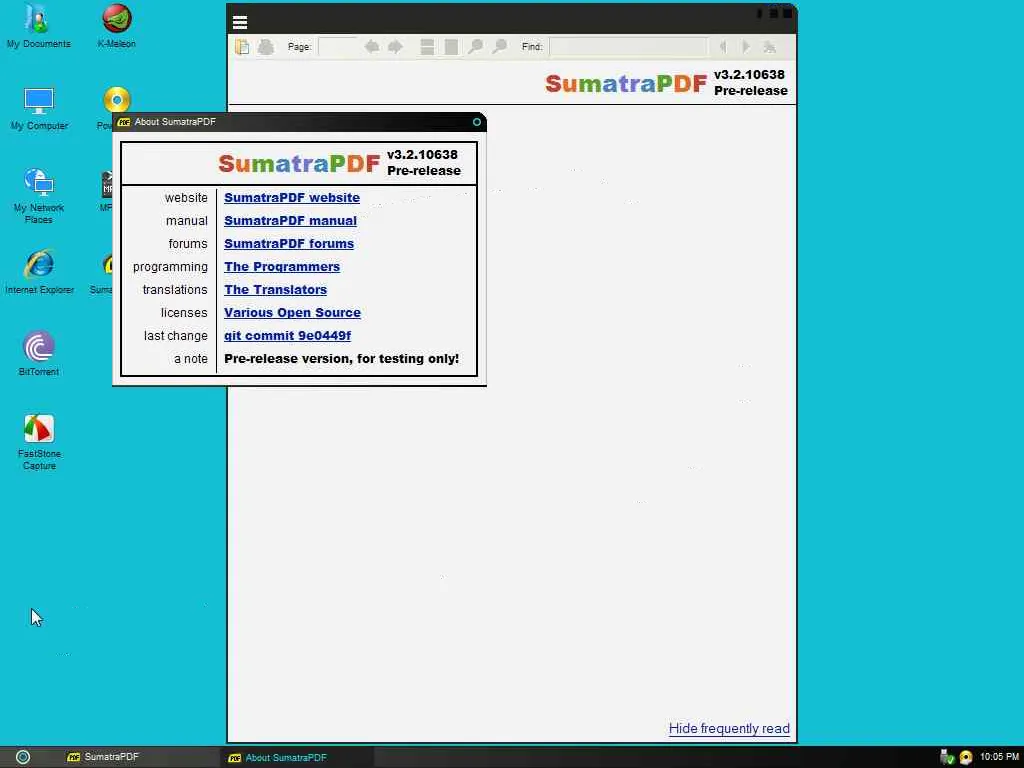Toggle the match case icon
Image resolution: width=1024 pixels, height=768 pixels.
click(x=770, y=47)
